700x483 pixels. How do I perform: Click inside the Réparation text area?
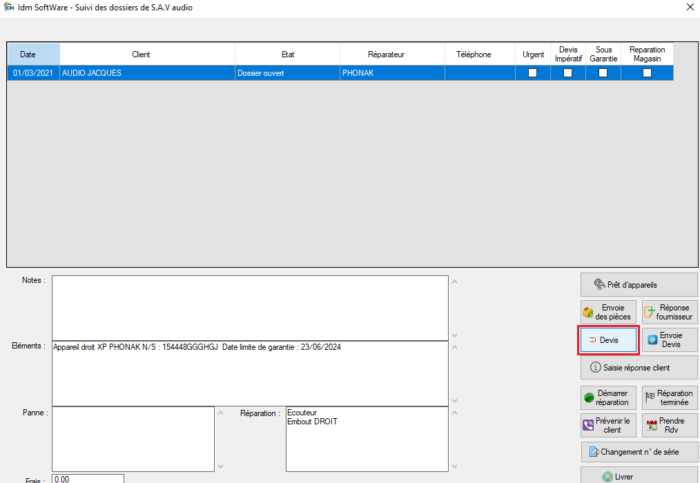click(x=367, y=439)
